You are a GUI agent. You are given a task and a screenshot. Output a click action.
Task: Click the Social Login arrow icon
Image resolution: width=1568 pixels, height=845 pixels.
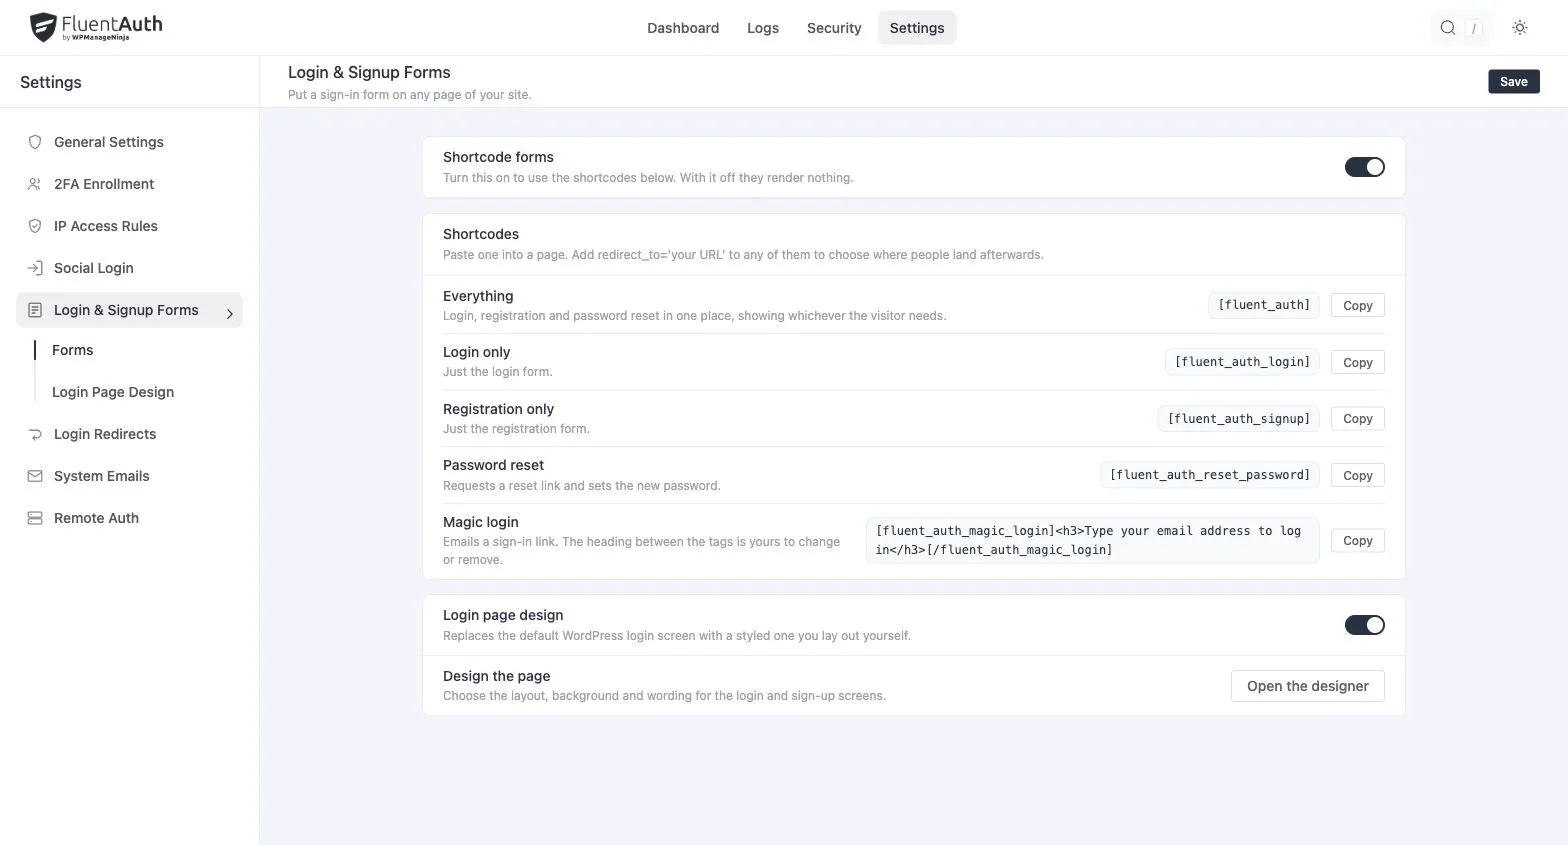coord(35,268)
